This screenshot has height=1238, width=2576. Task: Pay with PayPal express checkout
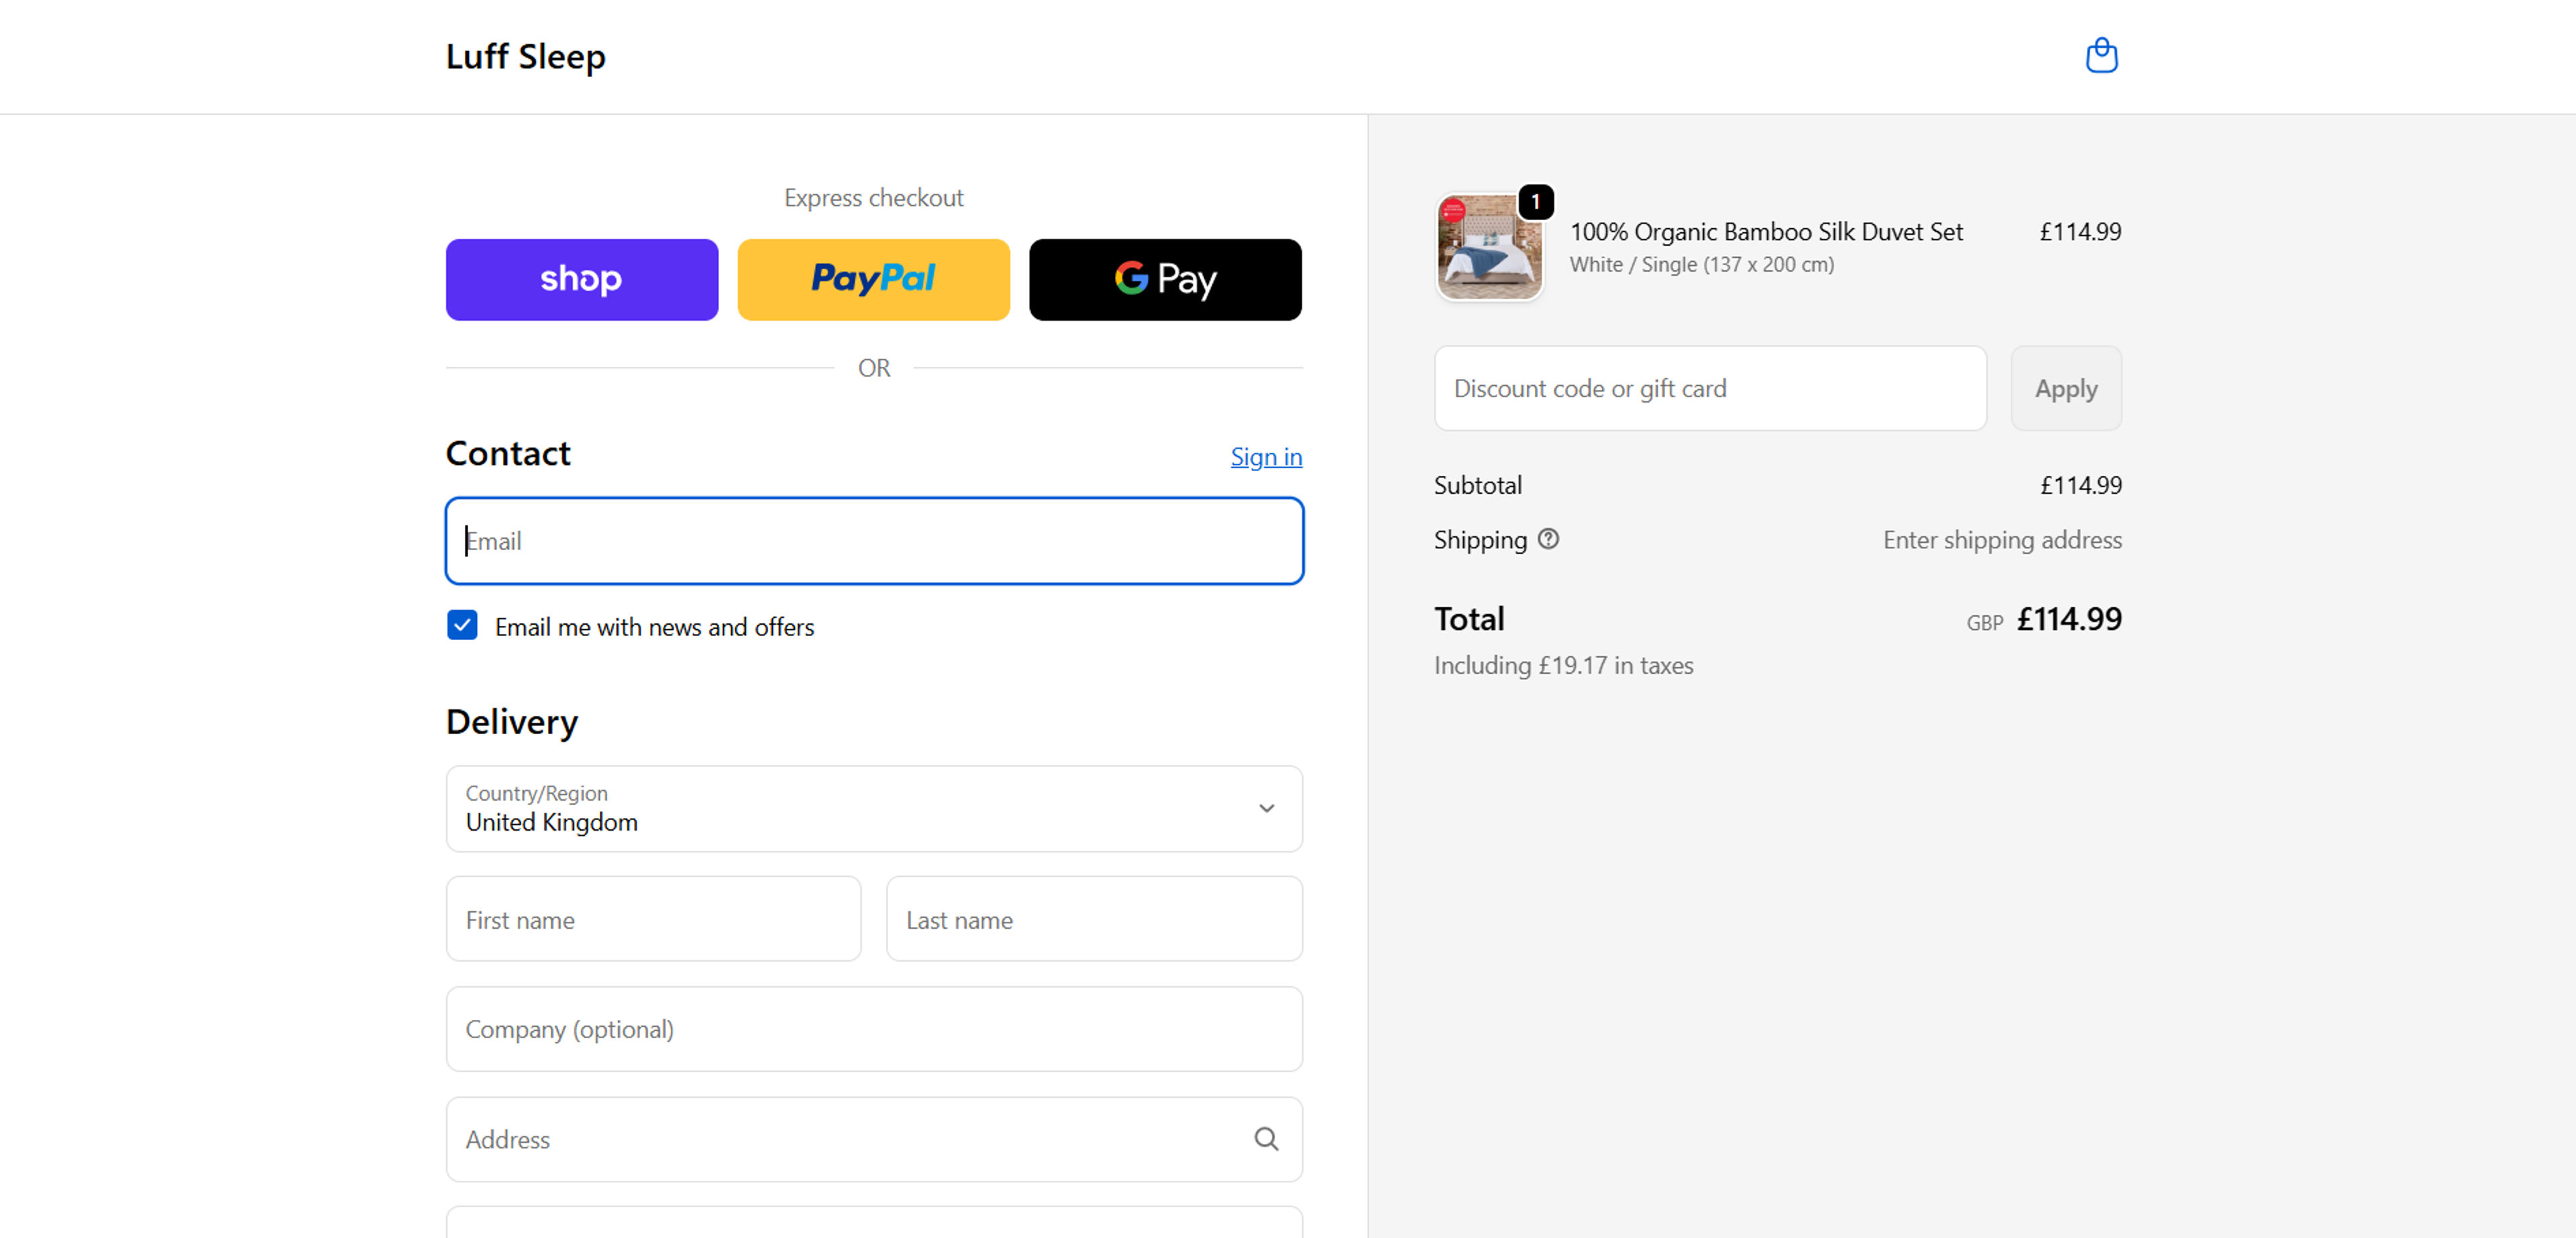[x=873, y=280]
